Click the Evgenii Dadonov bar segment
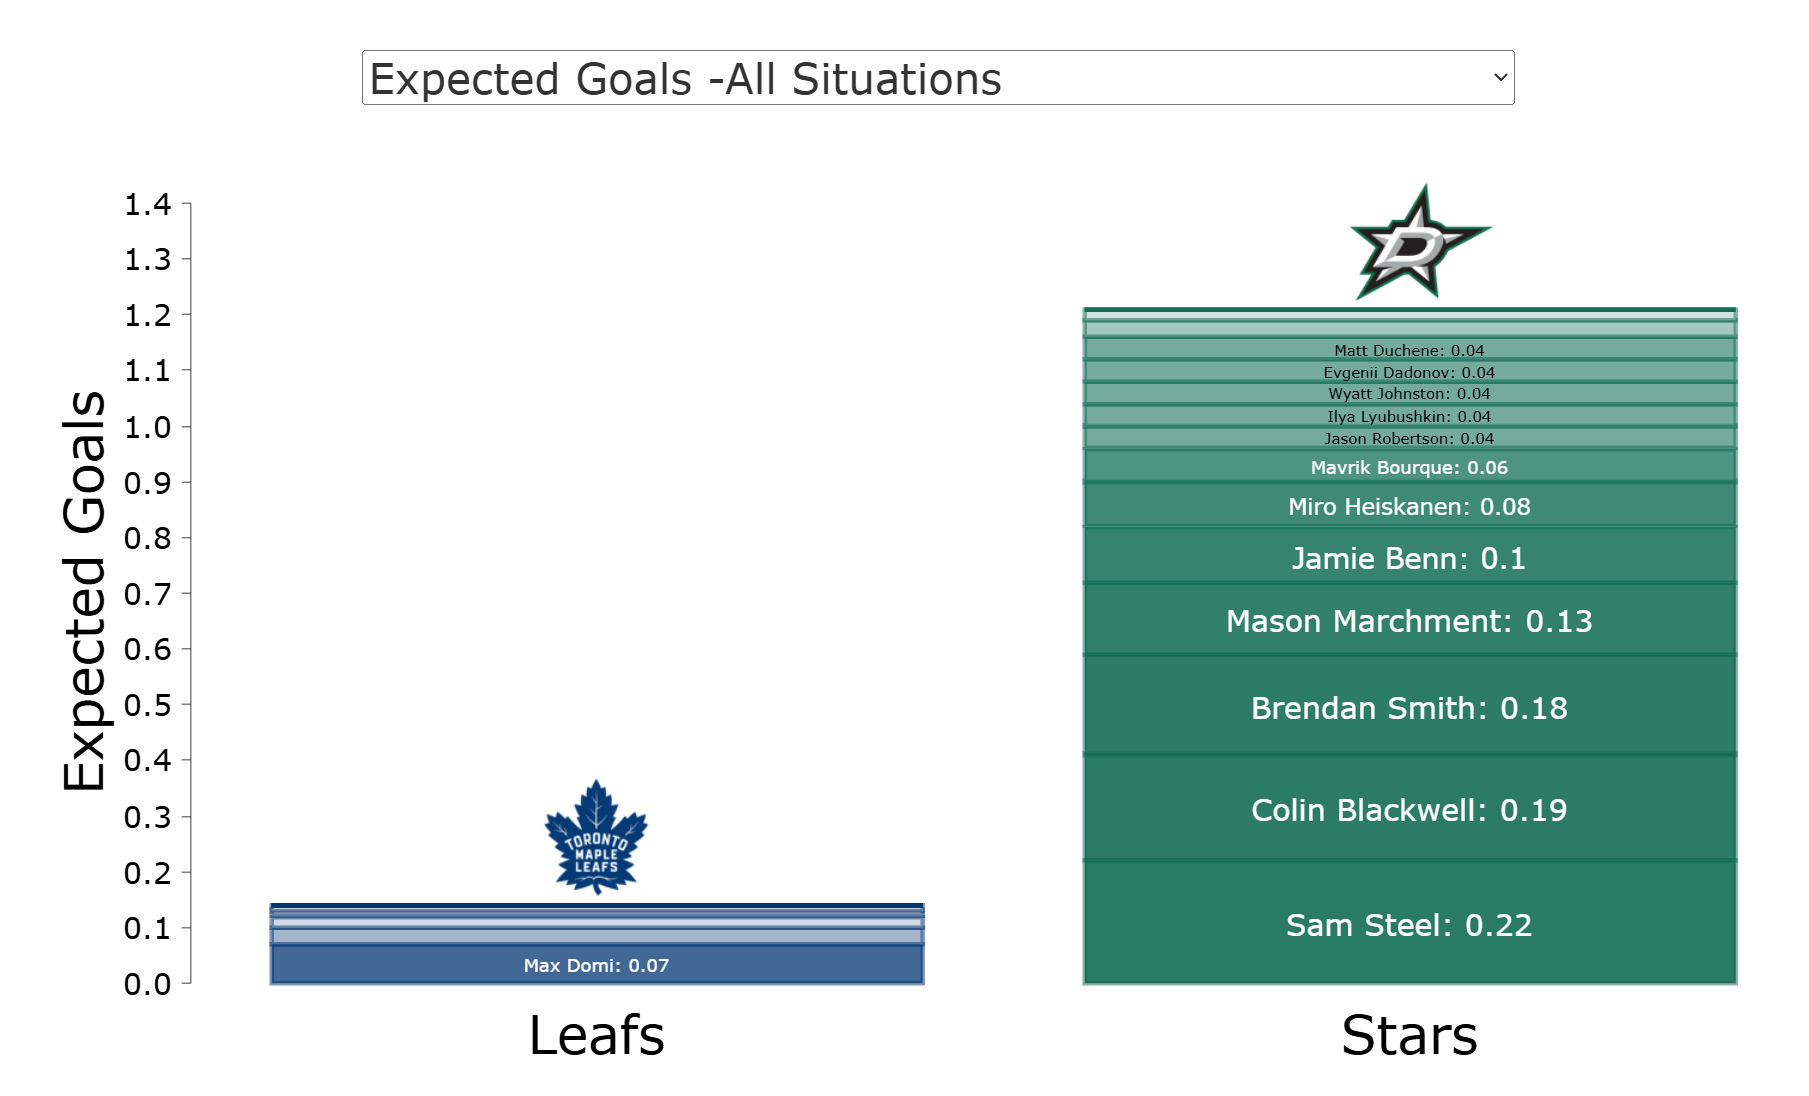 pos(1409,372)
